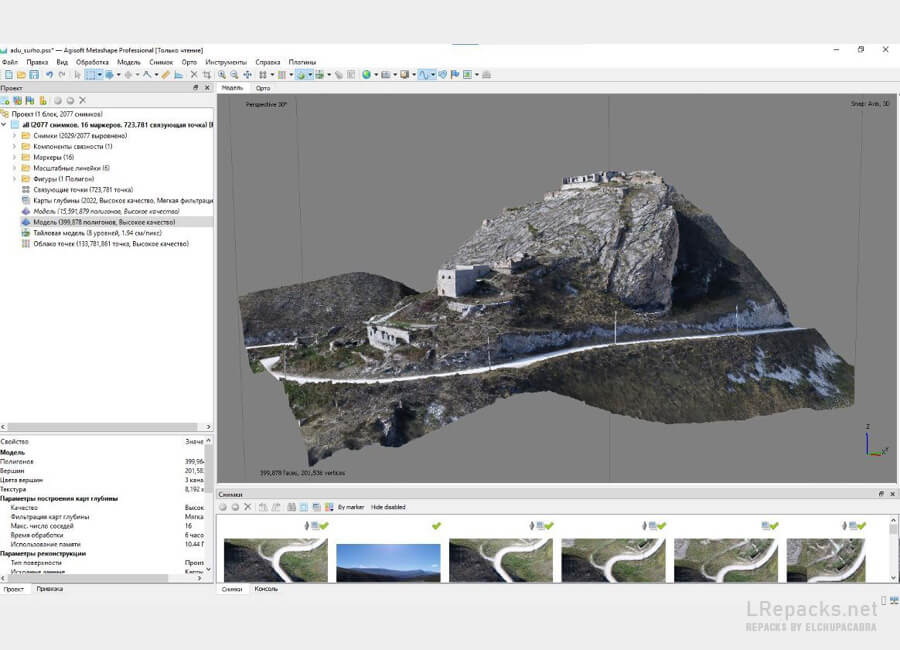Image resolution: width=900 pixels, height=650 pixels.
Task: Click the Open project folder icon
Action: [x=21, y=75]
